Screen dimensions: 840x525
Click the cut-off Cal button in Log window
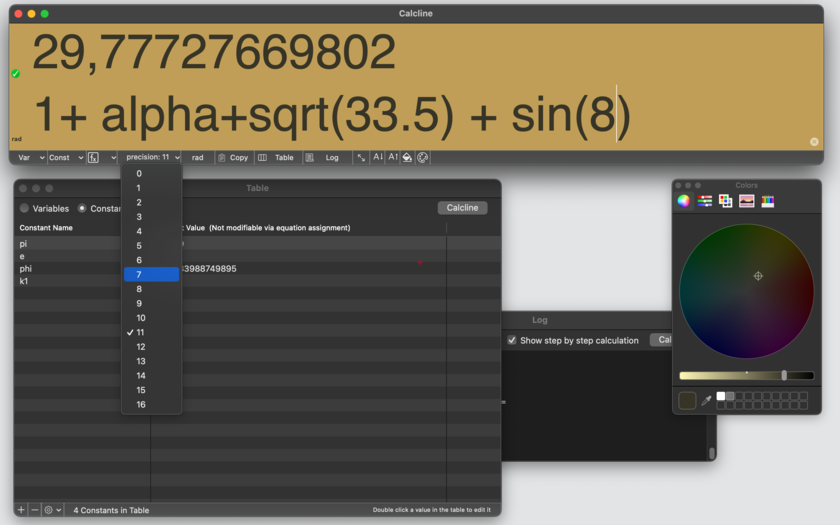tap(661, 340)
